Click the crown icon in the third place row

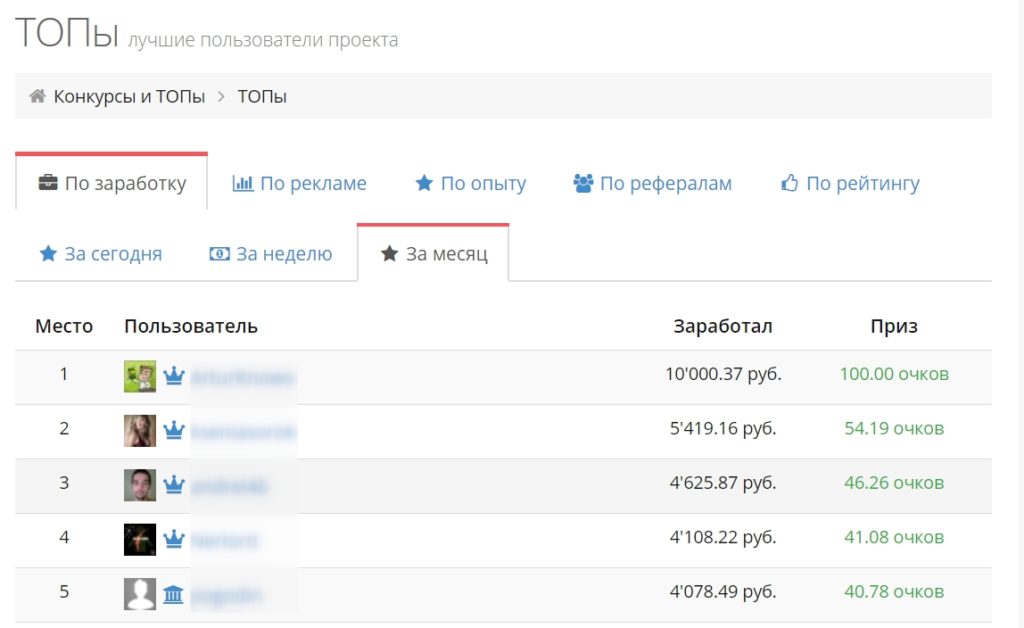pos(174,484)
